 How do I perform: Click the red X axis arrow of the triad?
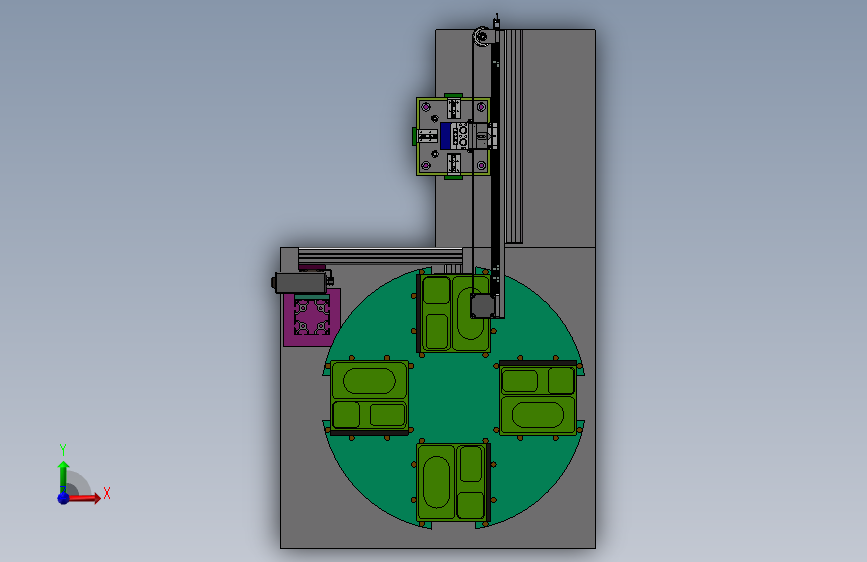(86, 498)
